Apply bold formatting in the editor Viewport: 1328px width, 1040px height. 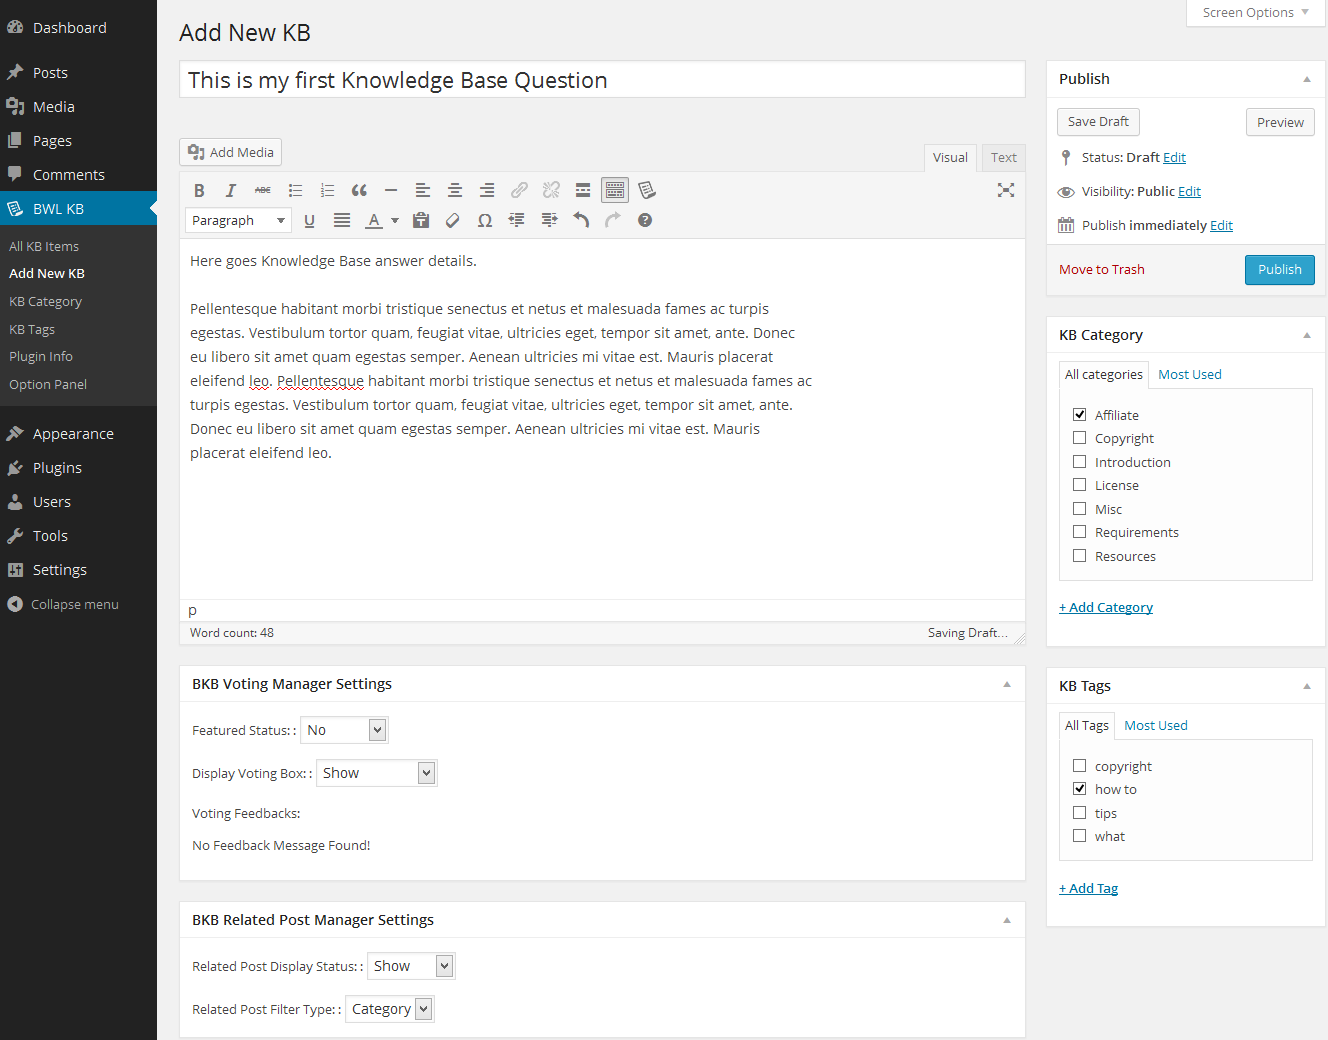199,190
